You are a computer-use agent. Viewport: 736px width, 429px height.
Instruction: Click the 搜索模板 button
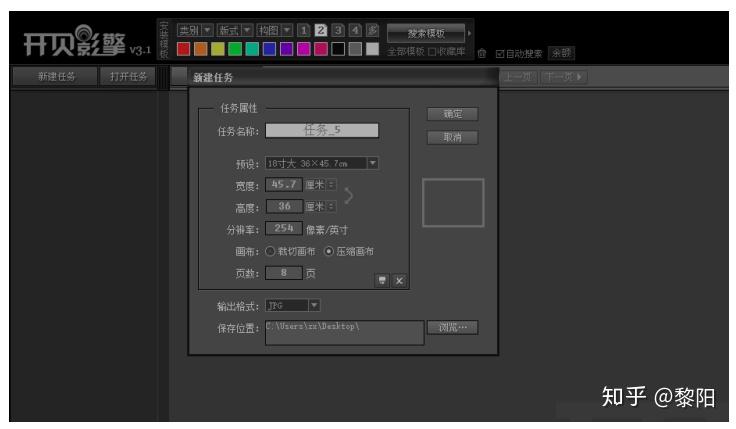point(426,33)
